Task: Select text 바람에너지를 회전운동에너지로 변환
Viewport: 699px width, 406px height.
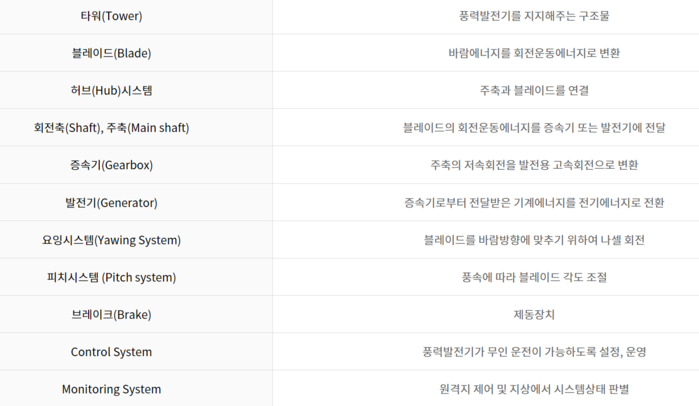Action: coord(534,53)
